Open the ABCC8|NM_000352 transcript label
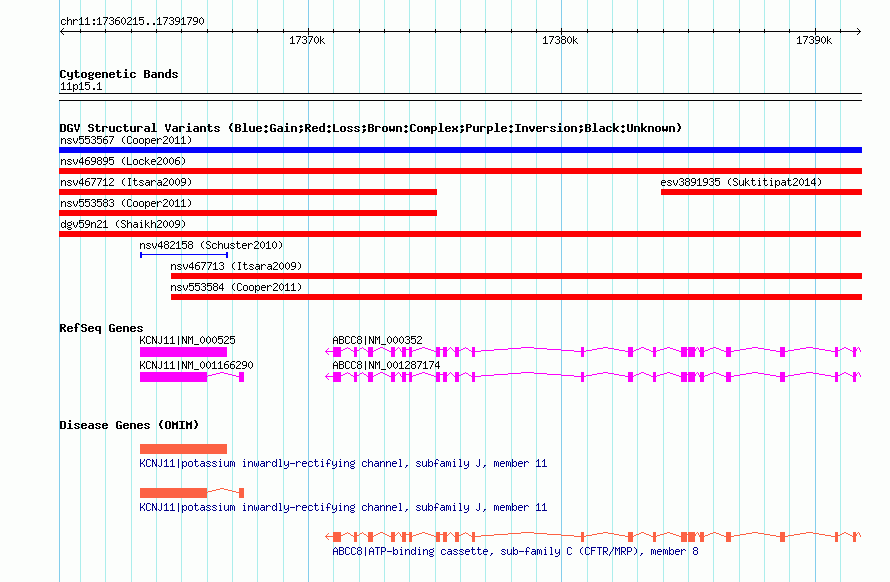Screen dimensions: 890x582 (377, 340)
